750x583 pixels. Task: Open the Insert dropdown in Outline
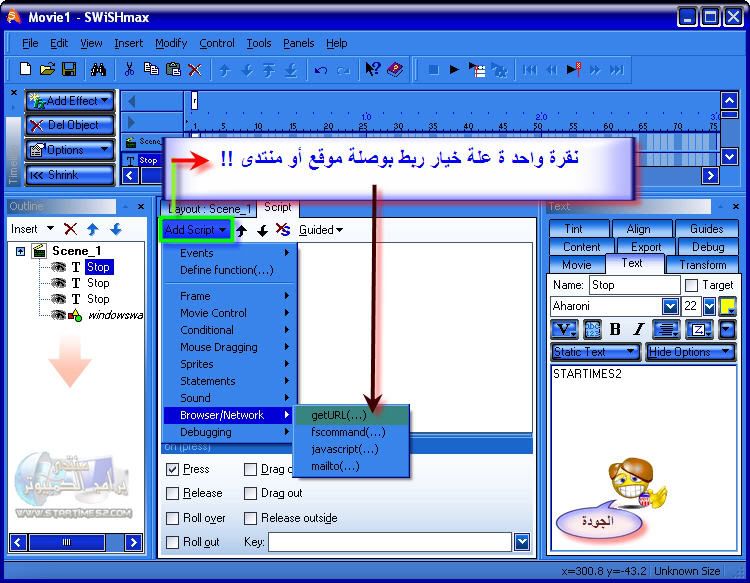32,229
